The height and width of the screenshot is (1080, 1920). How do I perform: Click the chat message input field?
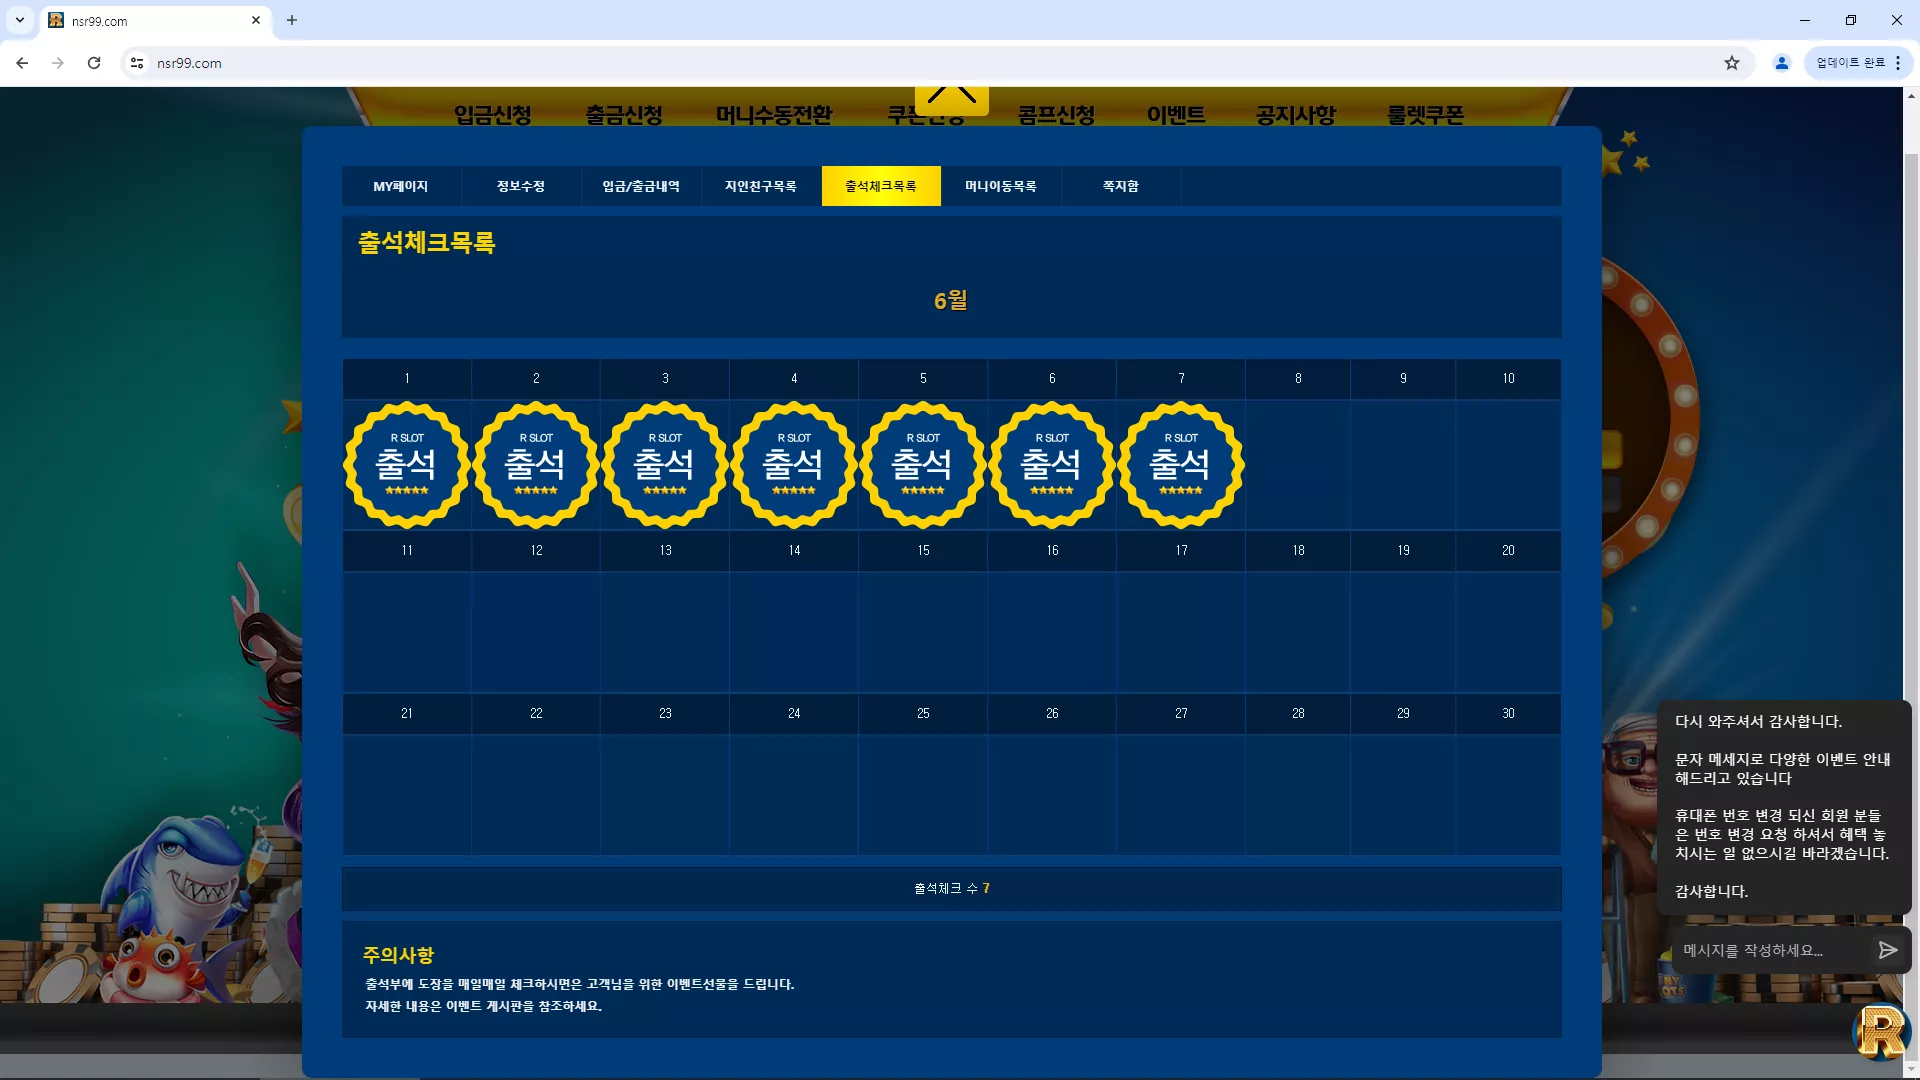point(1770,950)
